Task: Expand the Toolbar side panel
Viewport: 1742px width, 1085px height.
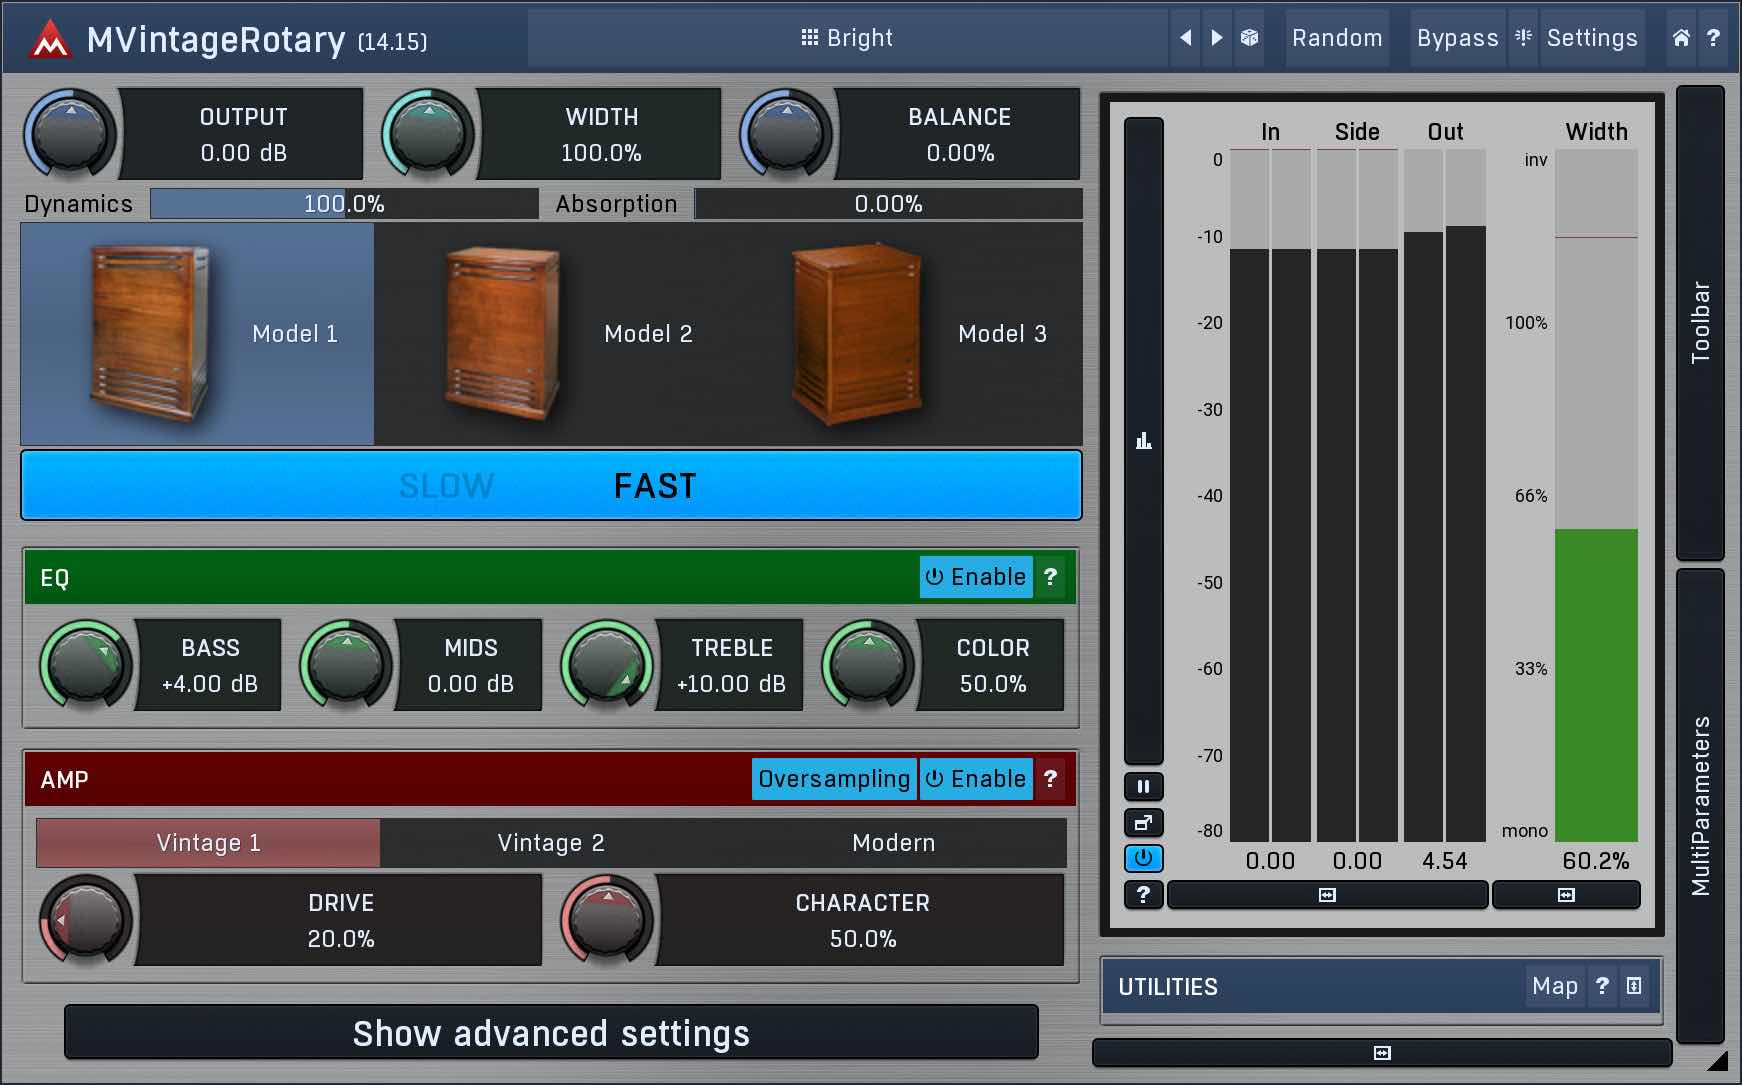Action: [1700, 322]
